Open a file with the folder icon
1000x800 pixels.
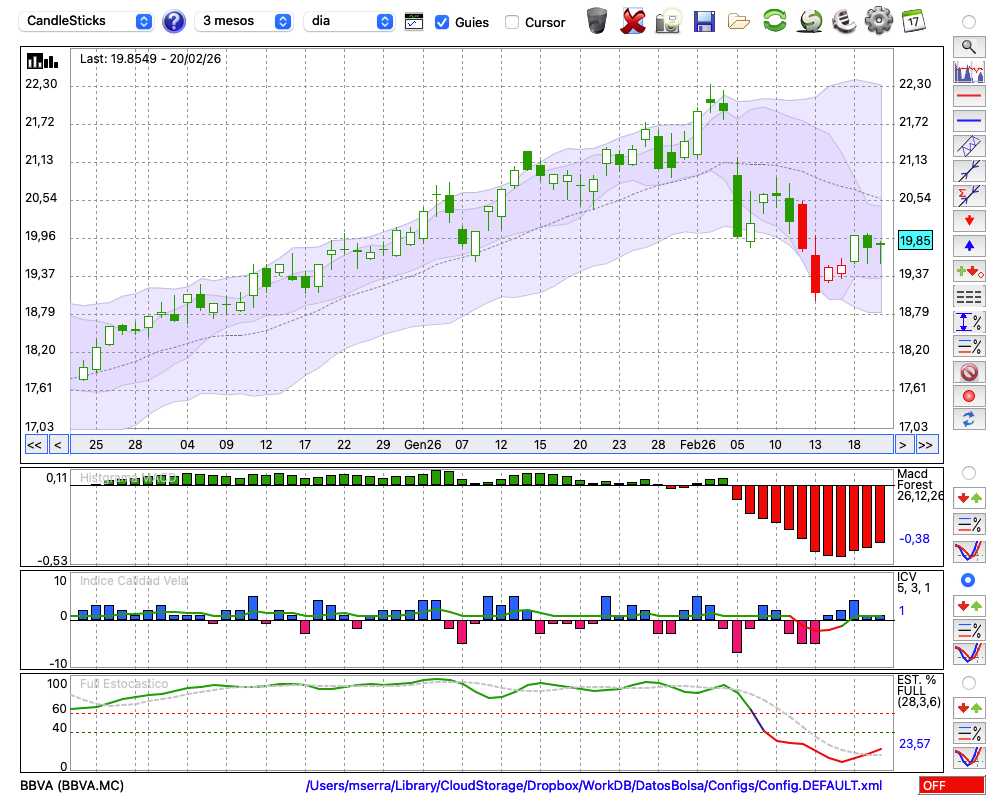tap(739, 21)
